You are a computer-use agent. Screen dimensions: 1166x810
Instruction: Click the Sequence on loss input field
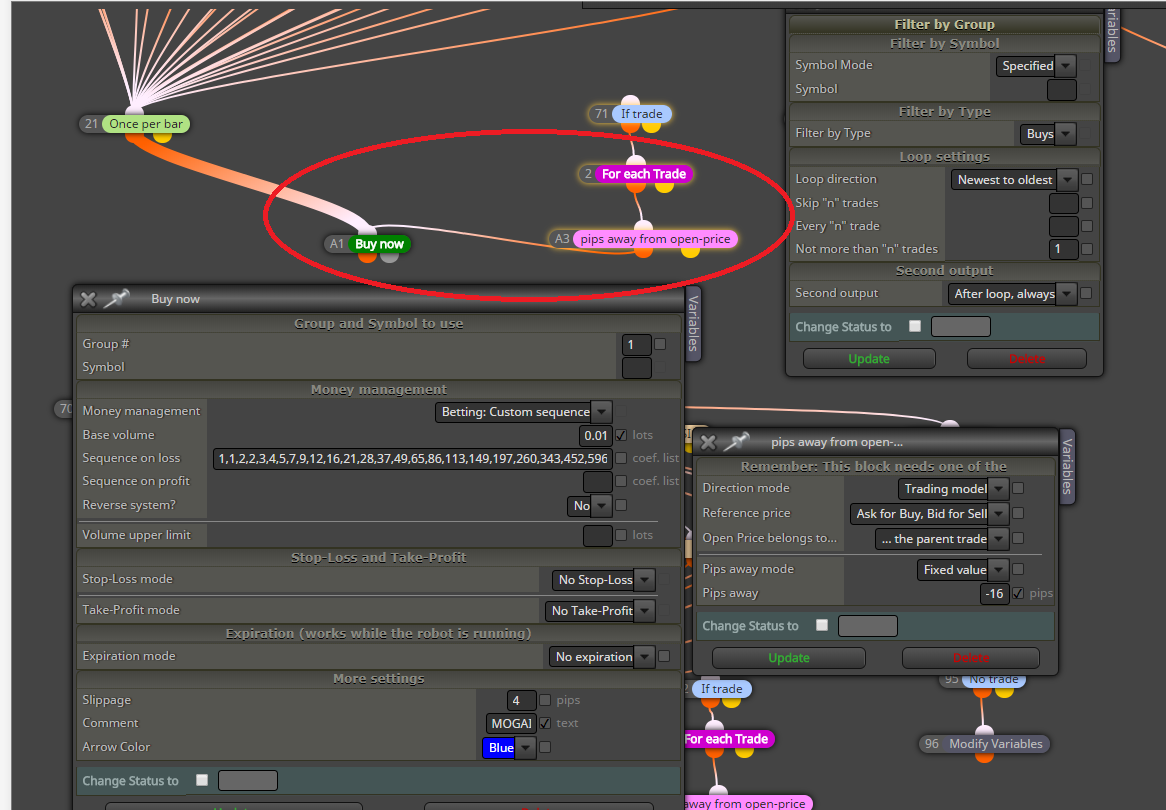413,459
